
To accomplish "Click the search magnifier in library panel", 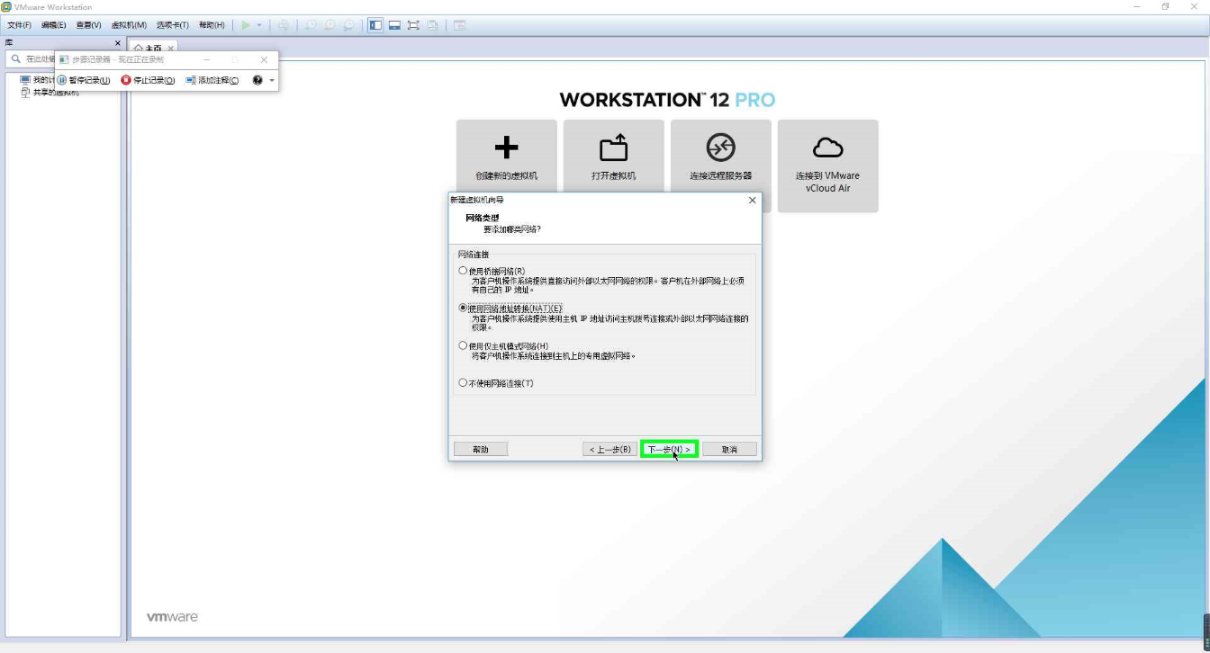I will pos(16,59).
